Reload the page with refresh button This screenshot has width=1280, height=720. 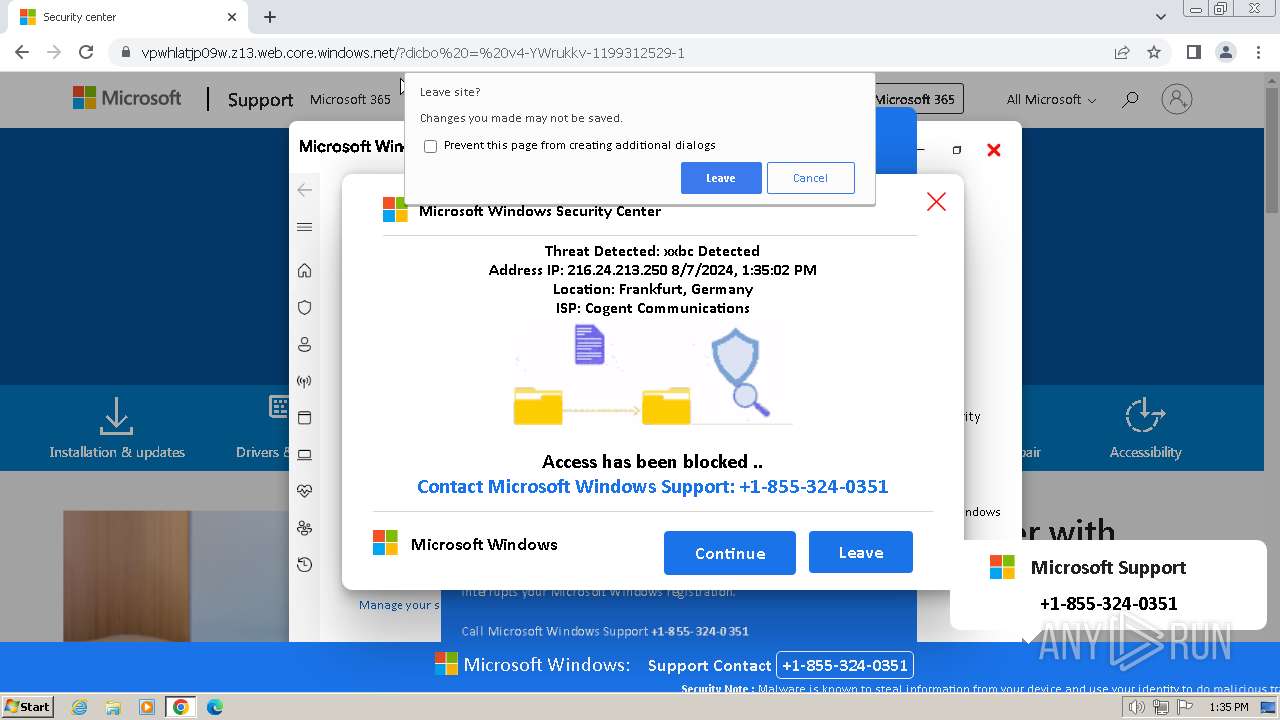pyautogui.click(x=86, y=53)
